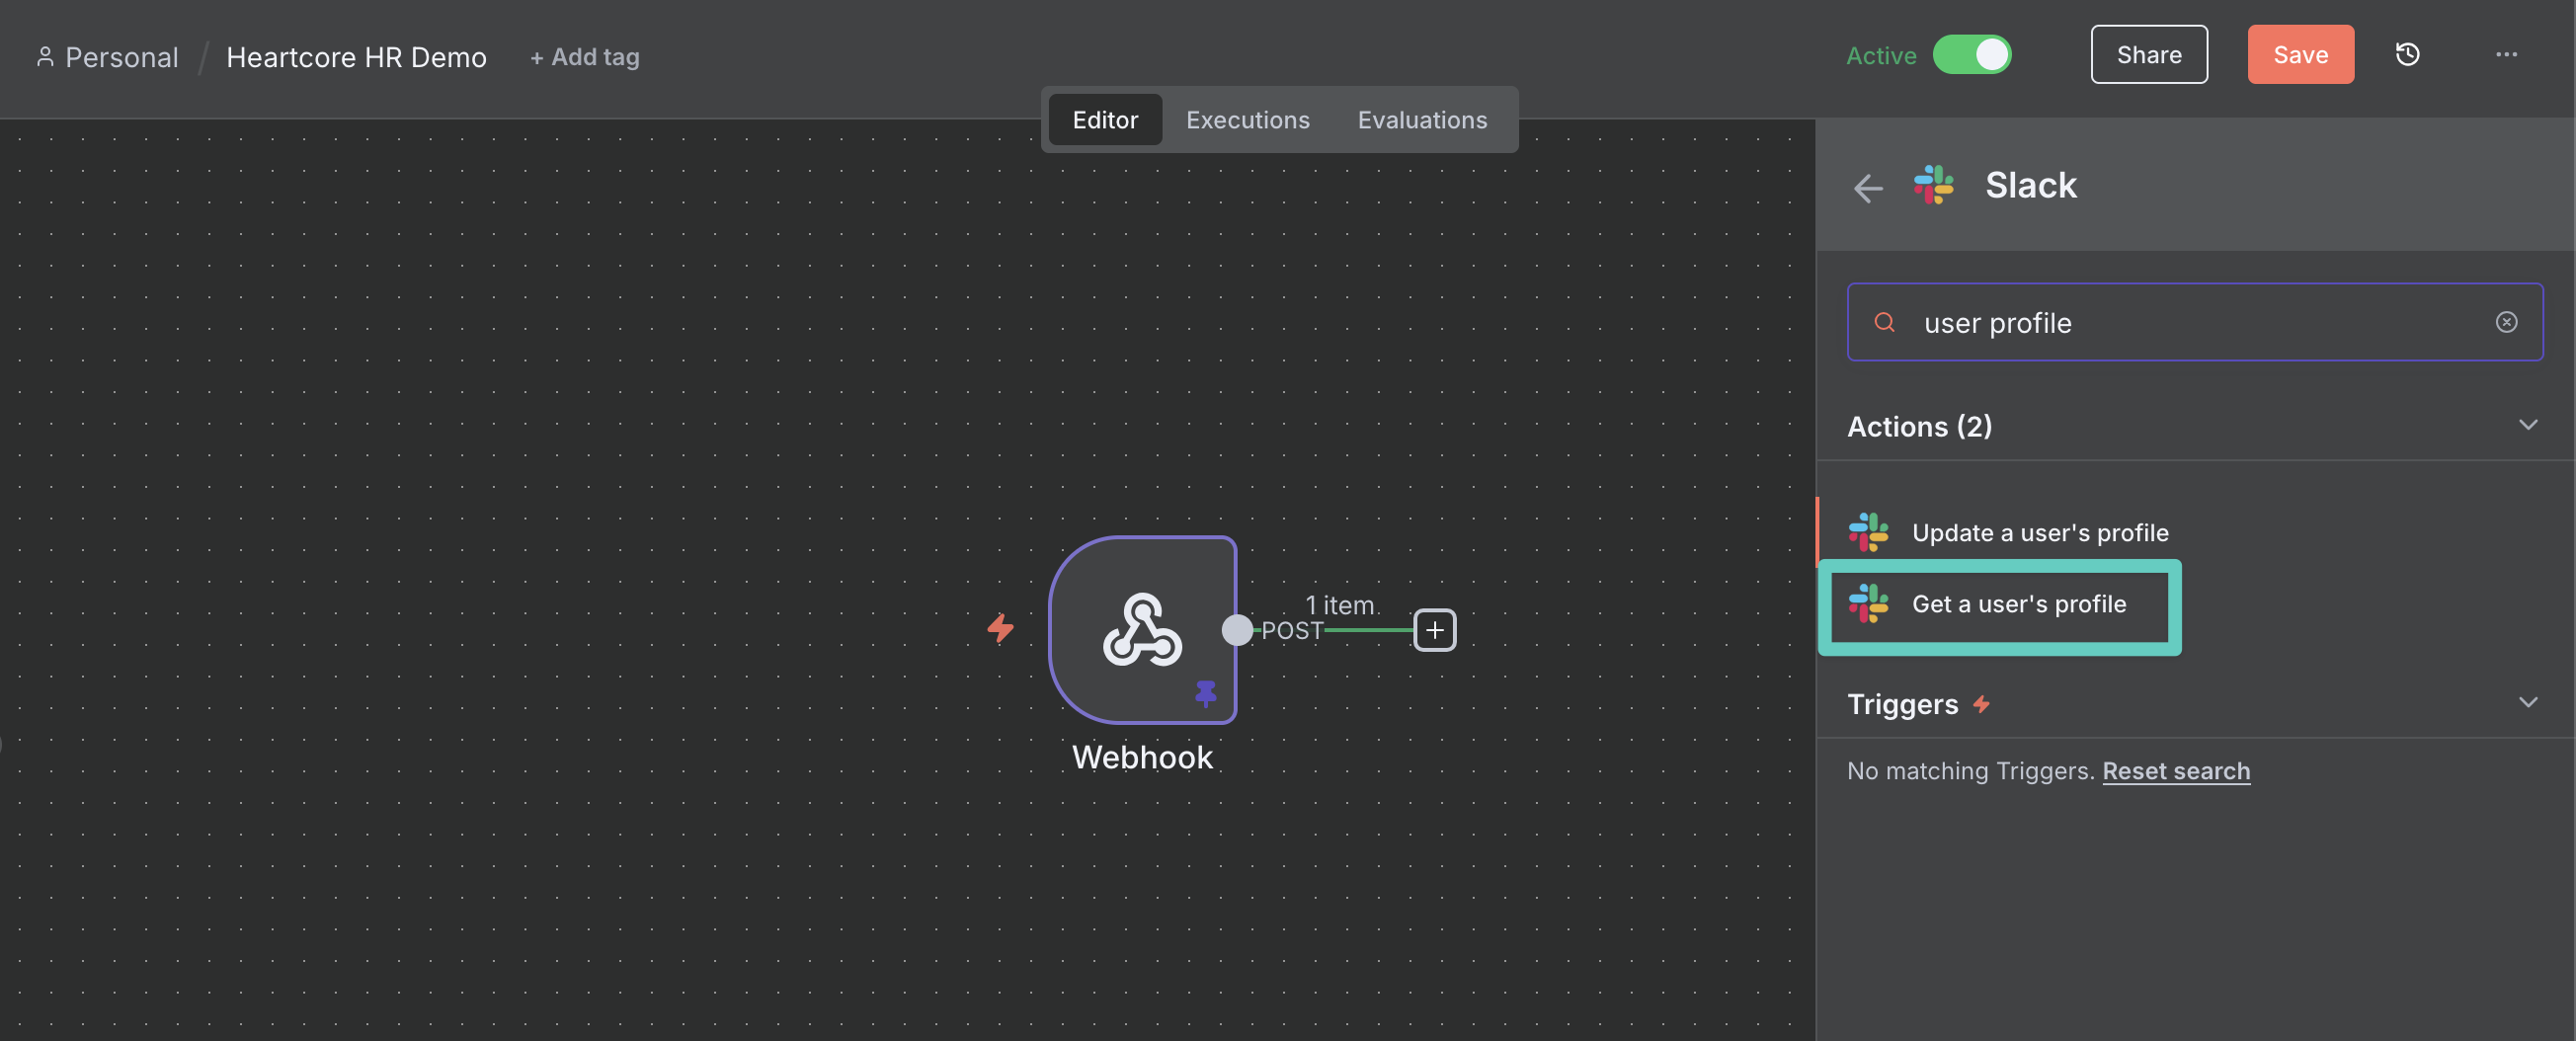Open the three-dot more options menu
Image resolution: width=2576 pixels, height=1041 pixels.
pyautogui.click(x=2505, y=55)
